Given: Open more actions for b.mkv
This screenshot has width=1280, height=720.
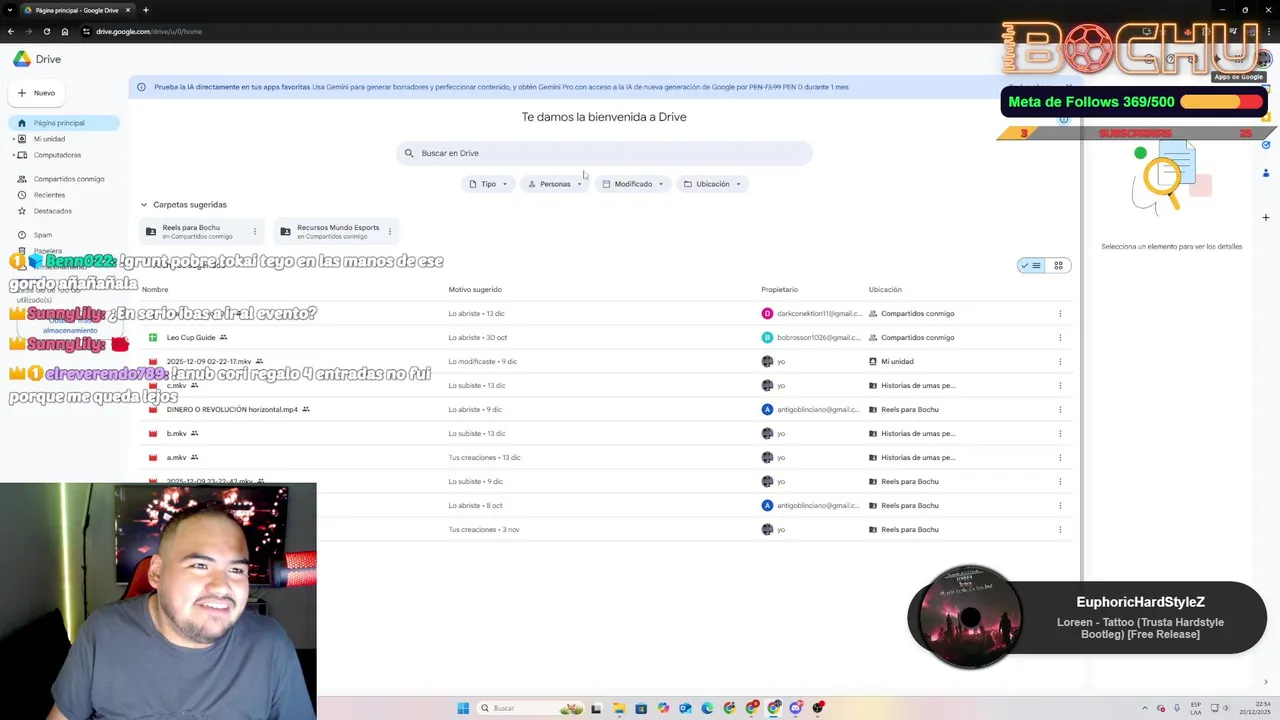Looking at the screenshot, I should (x=1060, y=434).
